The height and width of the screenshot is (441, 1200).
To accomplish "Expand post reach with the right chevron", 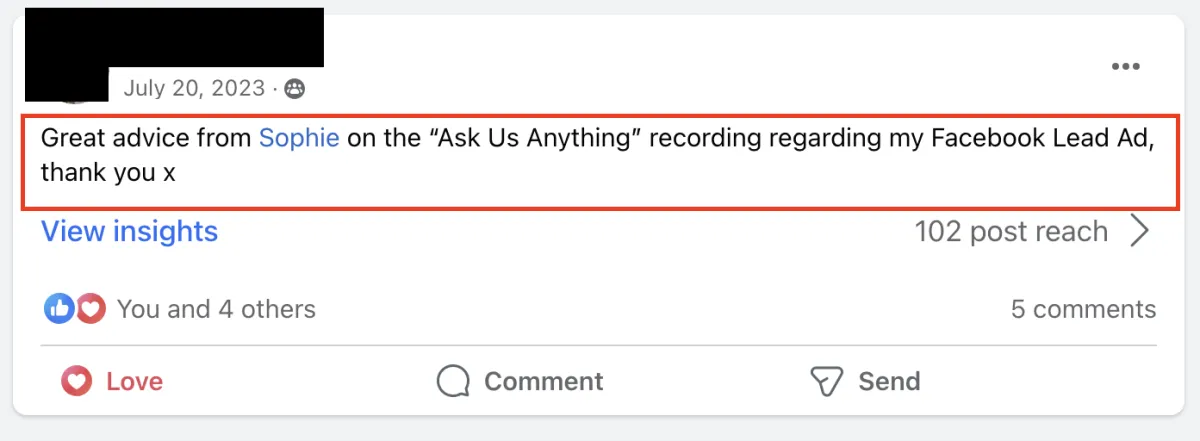I will [x=1139, y=232].
